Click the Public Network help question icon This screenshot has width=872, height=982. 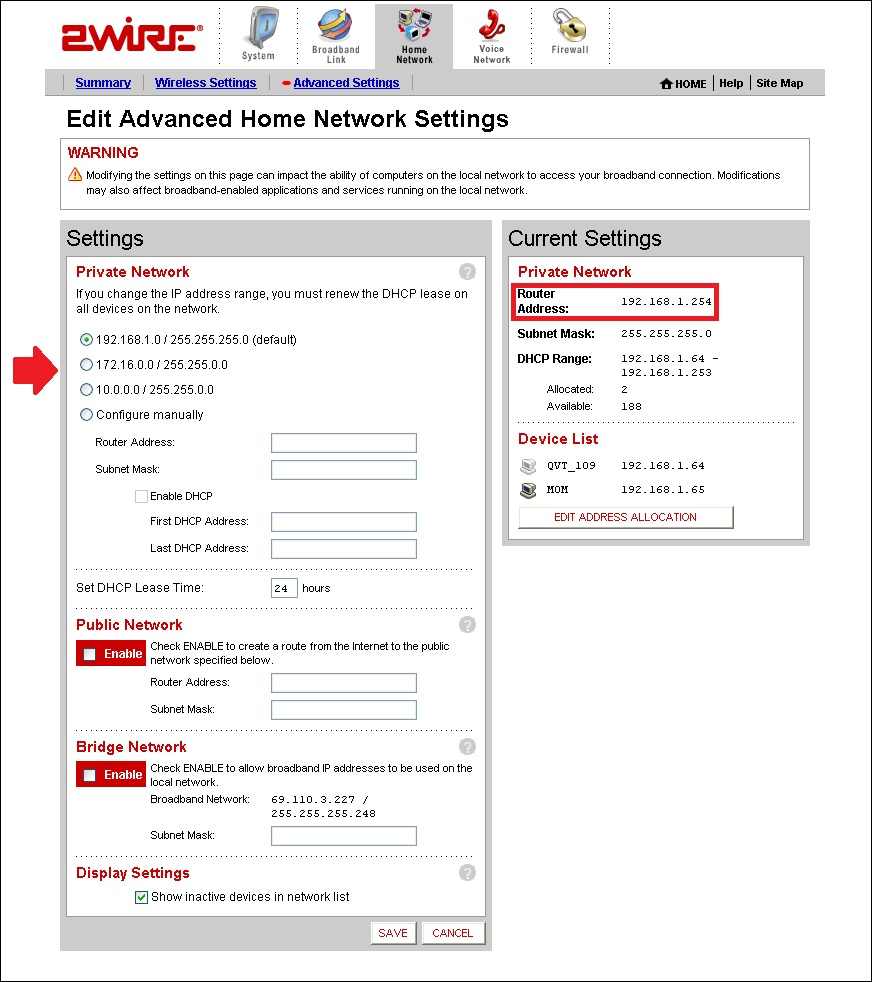point(467,625)
